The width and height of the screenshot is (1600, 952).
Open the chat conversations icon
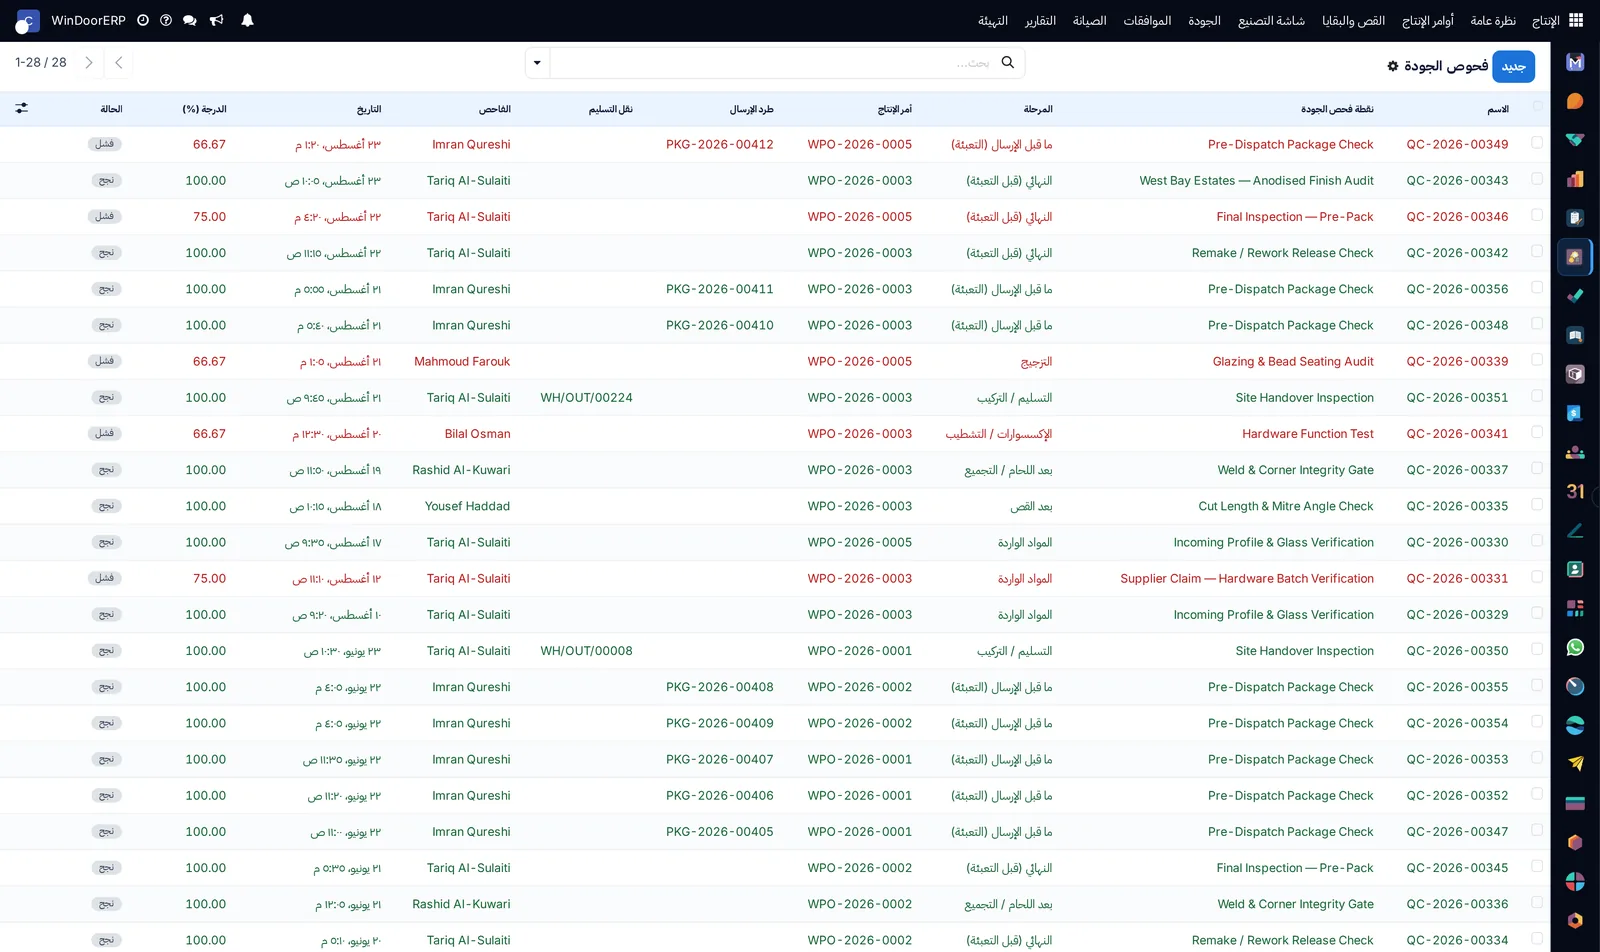[x=190, y=20]
